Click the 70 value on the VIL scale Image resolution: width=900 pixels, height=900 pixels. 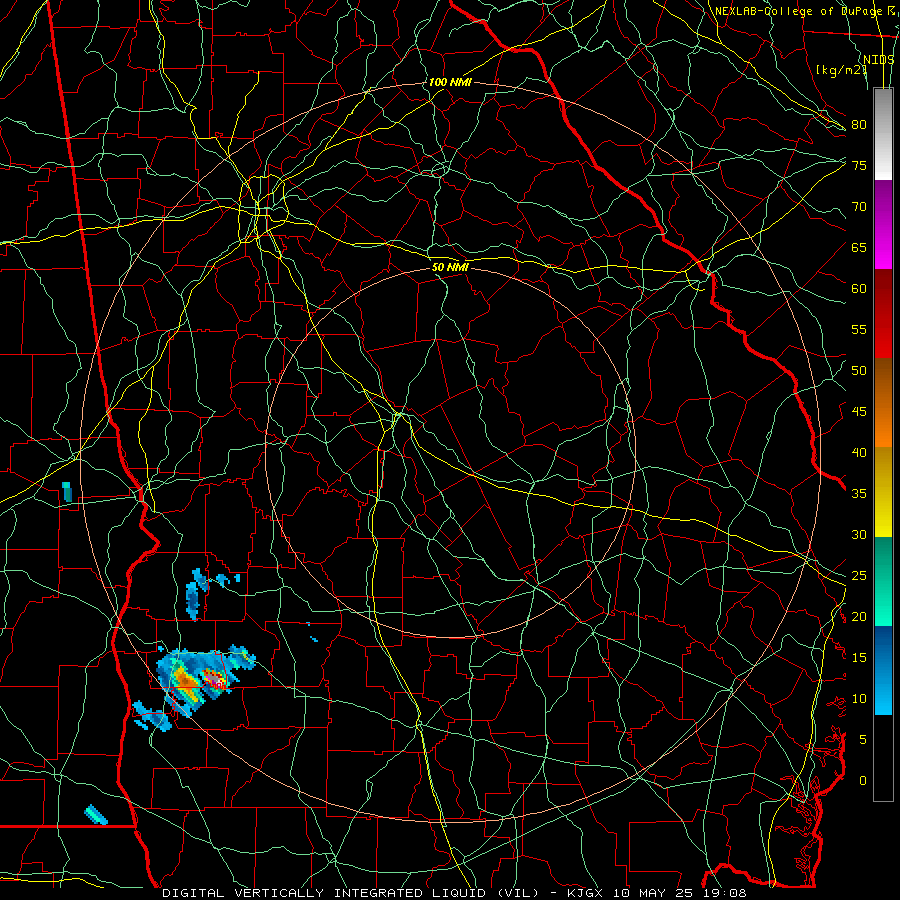pyautogui.click(x=859, y=207)
